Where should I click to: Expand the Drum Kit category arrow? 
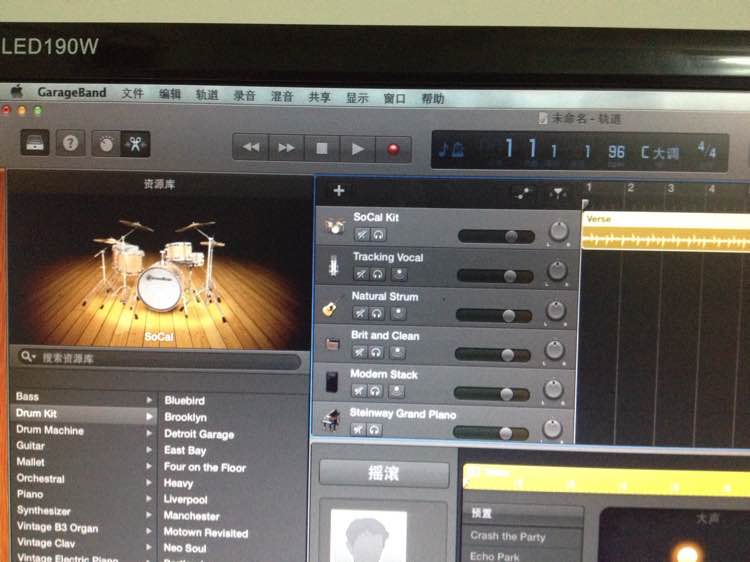tap(150, 416)
